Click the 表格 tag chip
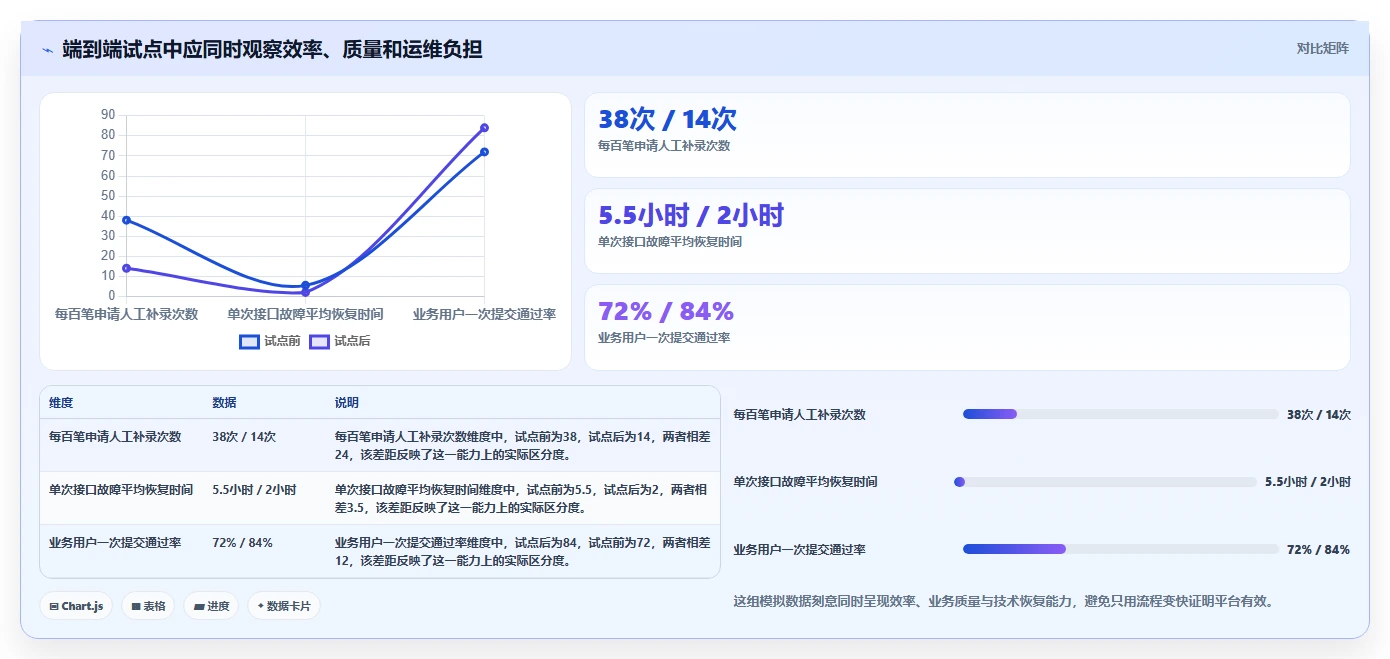The height and width of the screenshot is (659, 1390). (148, 606)
